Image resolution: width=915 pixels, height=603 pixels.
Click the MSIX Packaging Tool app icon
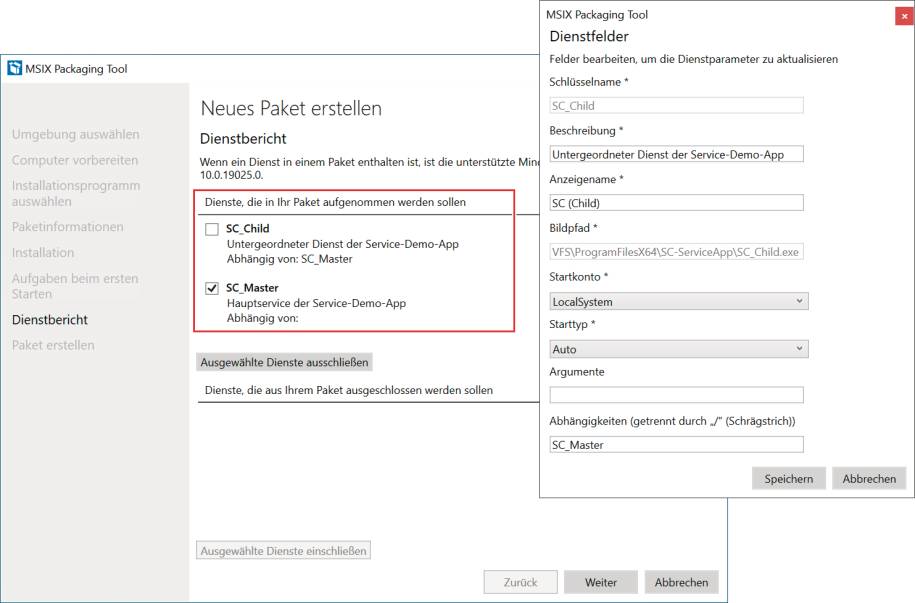coord(15,68)
